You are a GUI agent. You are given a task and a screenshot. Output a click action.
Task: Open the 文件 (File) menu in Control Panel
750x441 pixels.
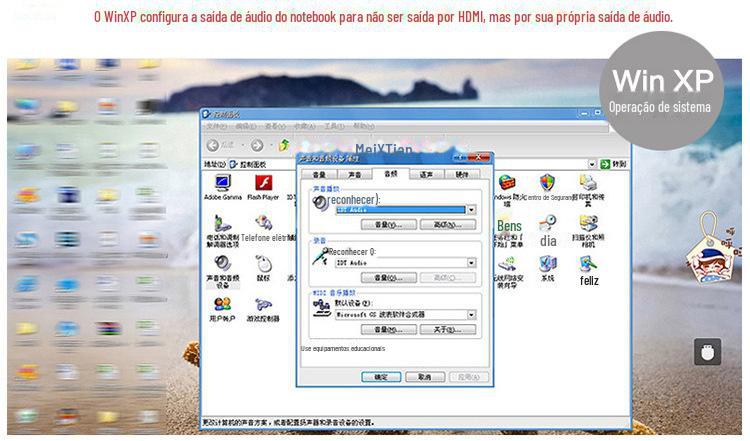[216, 126]
